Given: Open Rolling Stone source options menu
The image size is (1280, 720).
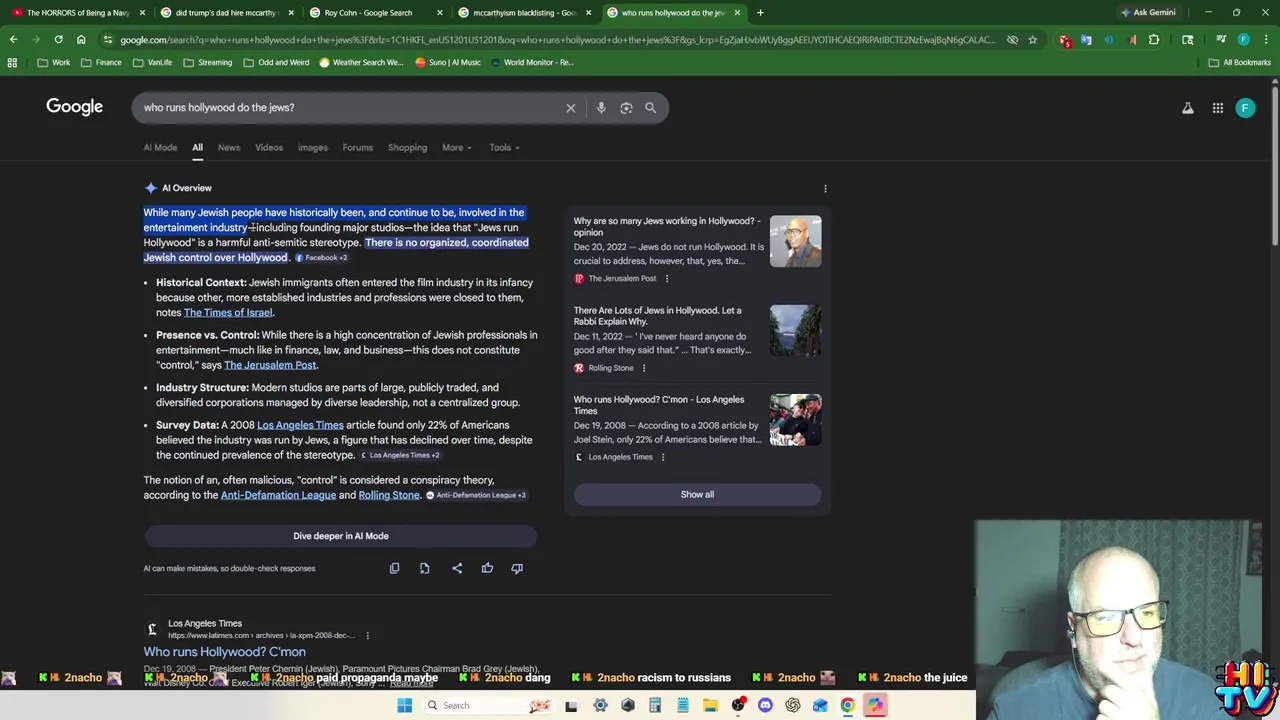Looking at the screenshot, I should point(643,368).
